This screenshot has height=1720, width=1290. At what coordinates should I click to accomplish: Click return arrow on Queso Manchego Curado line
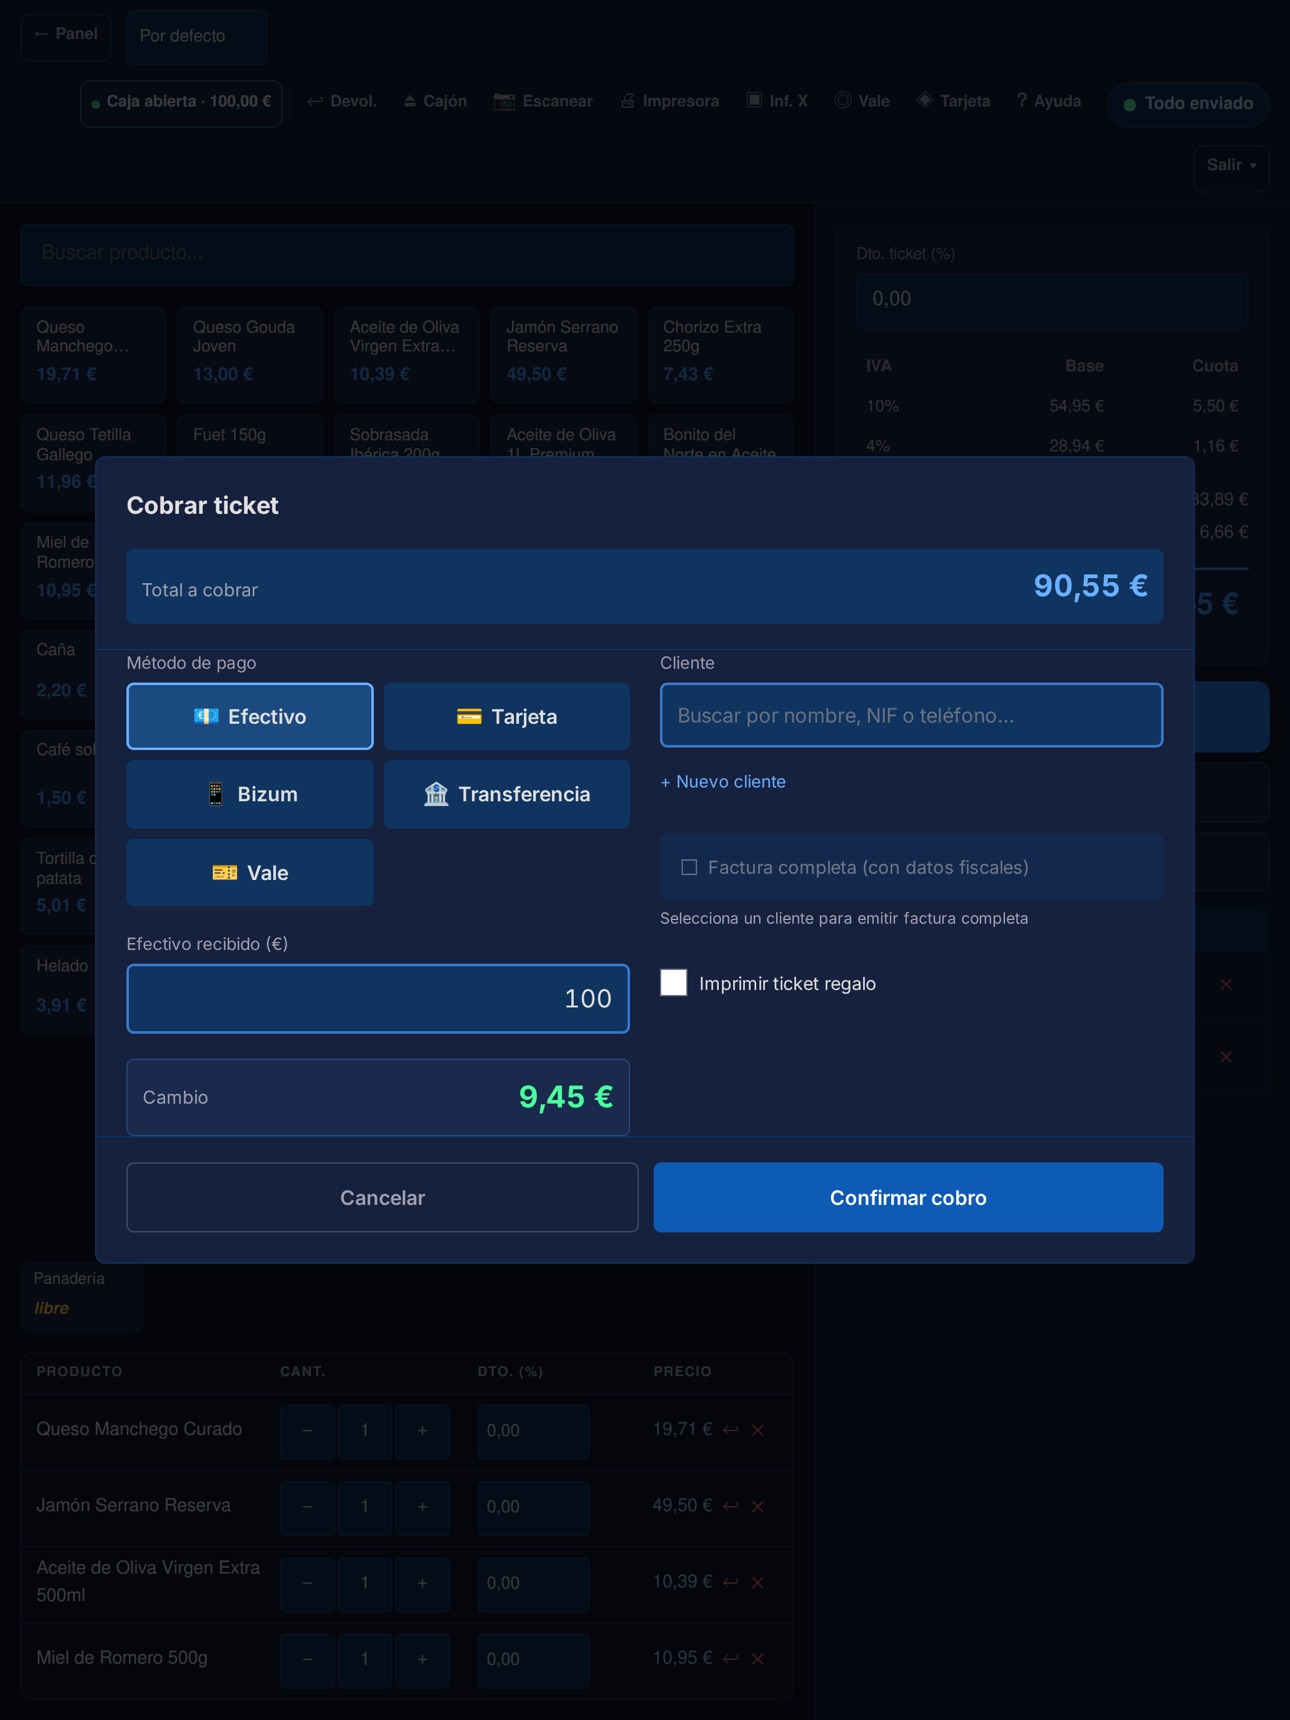pyautogui.click(x=731, y=1430)
